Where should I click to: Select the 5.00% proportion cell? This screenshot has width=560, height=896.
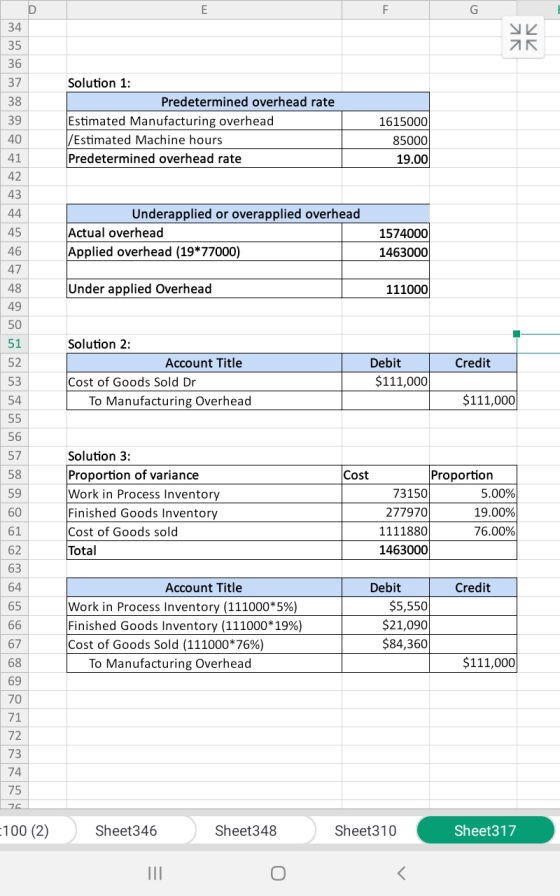[x=473, y=494]
